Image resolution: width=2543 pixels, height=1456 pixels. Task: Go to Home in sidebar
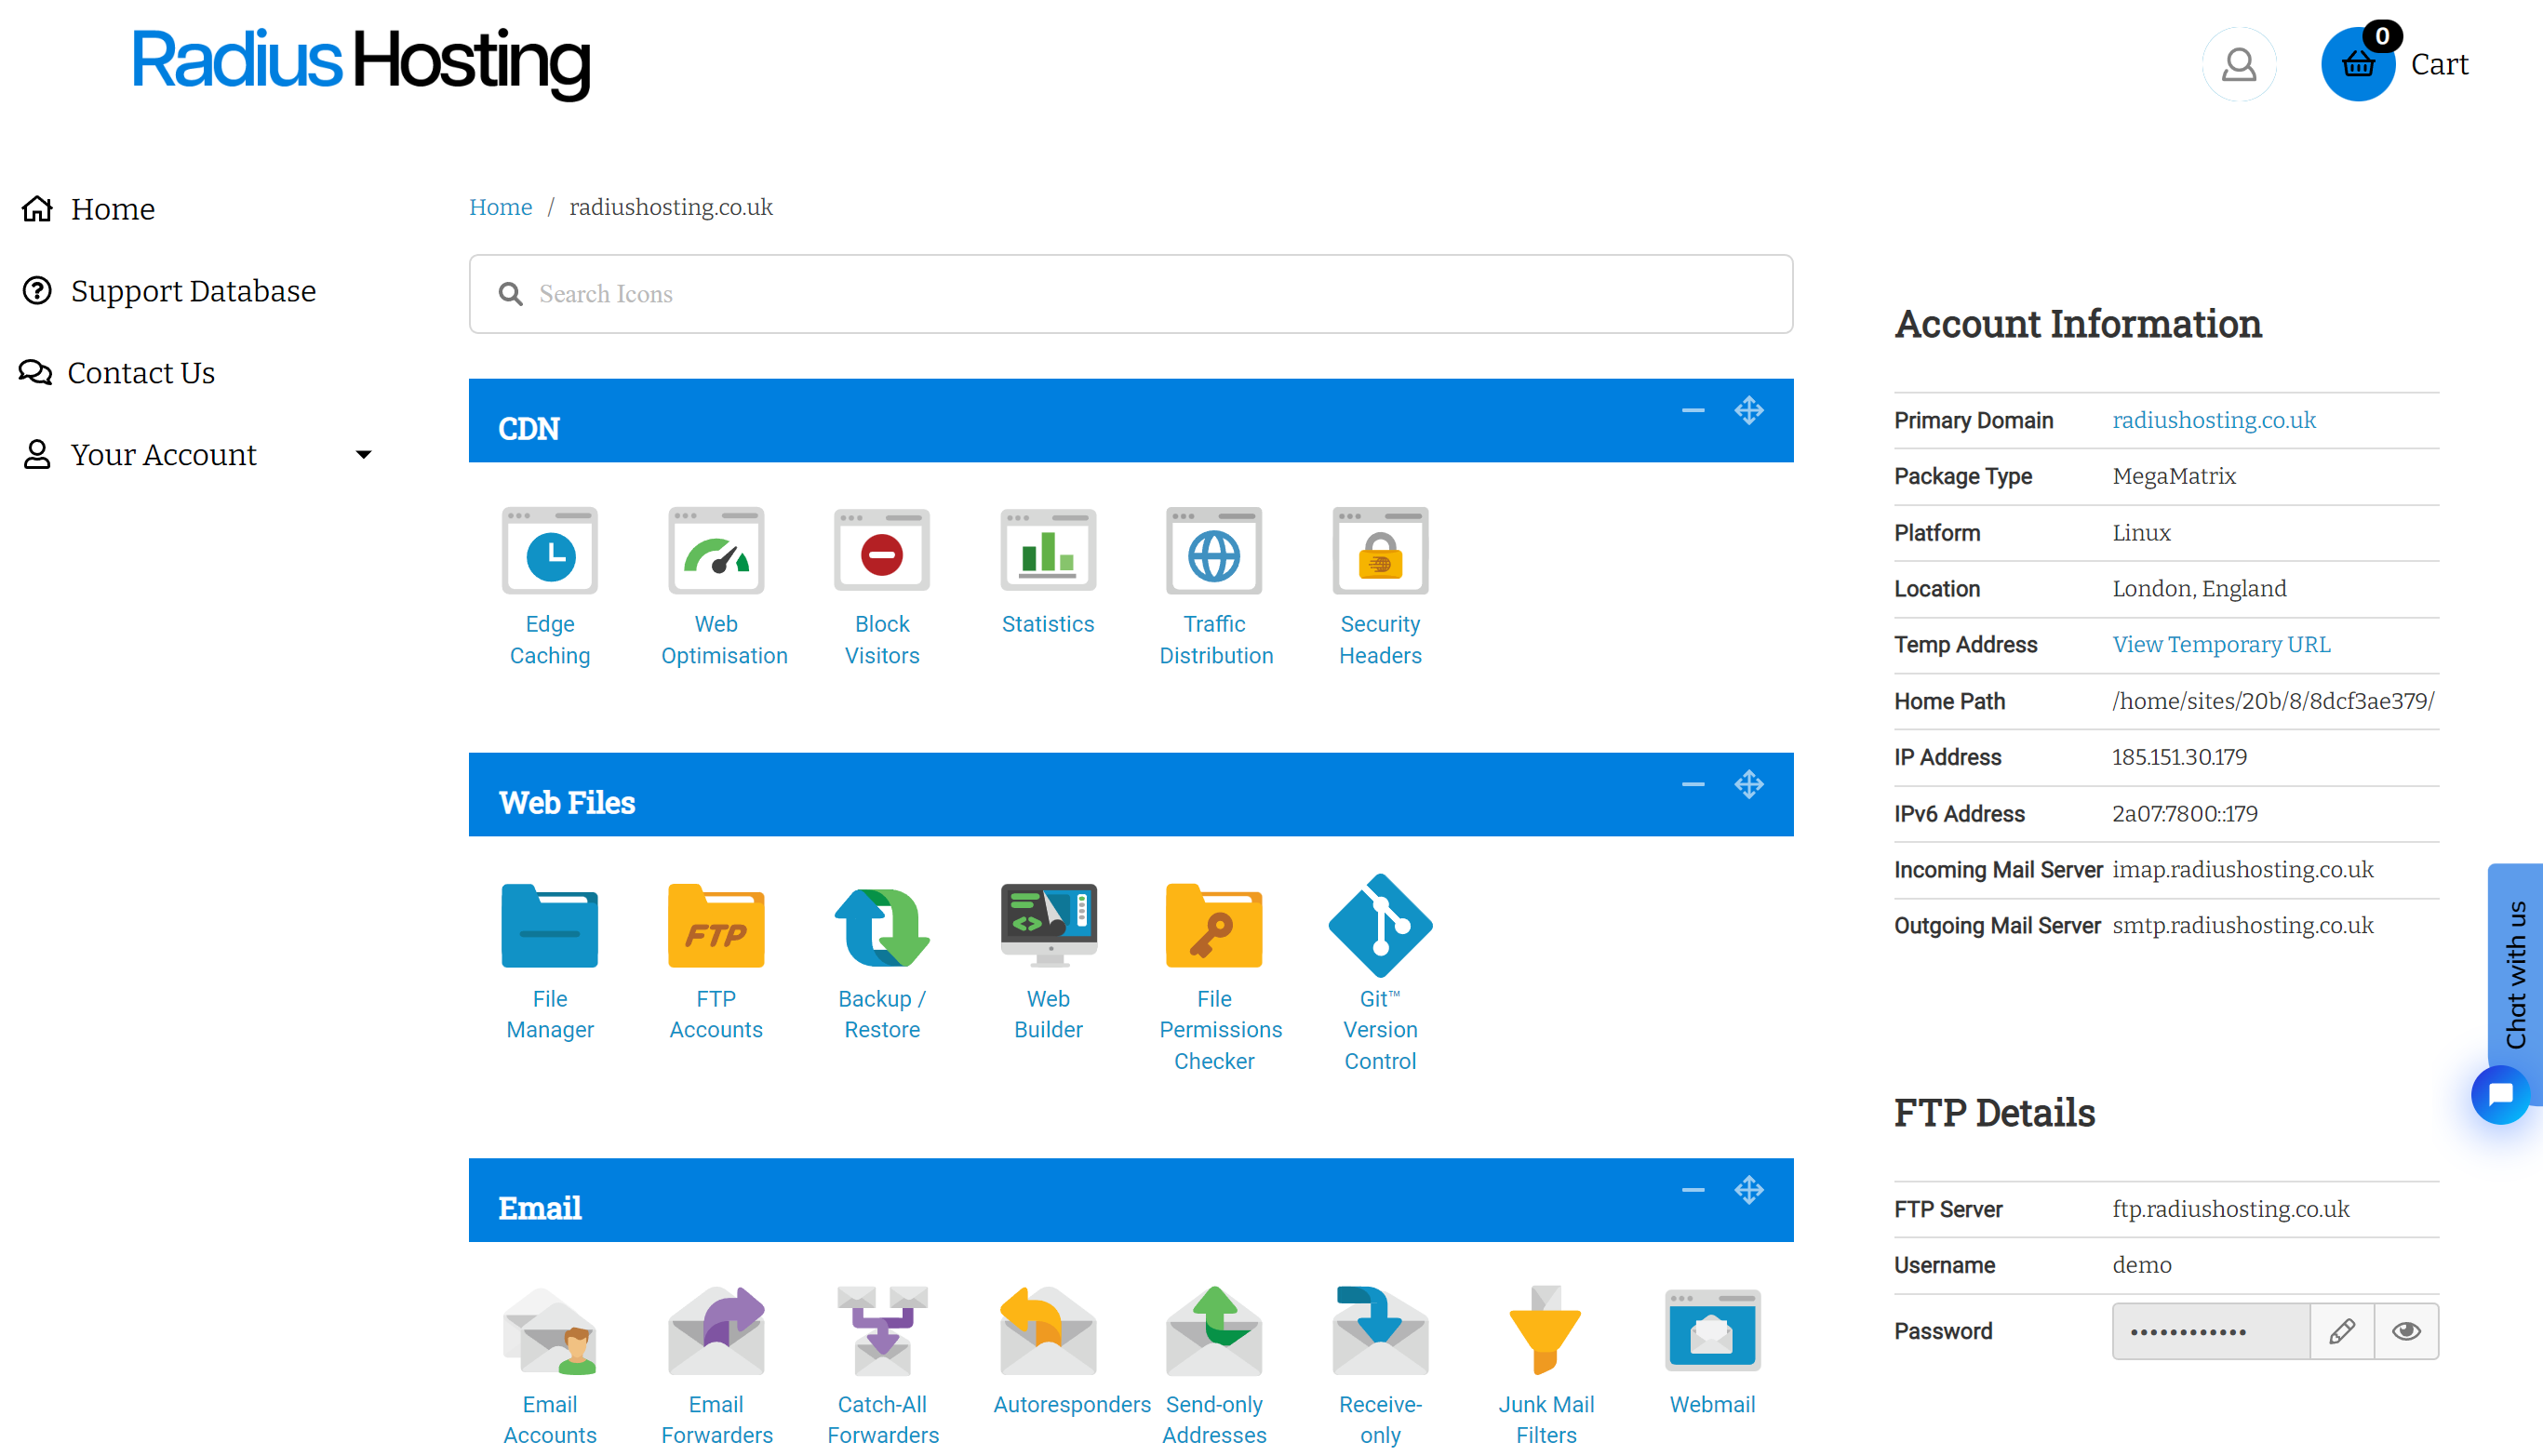[89, 209]
